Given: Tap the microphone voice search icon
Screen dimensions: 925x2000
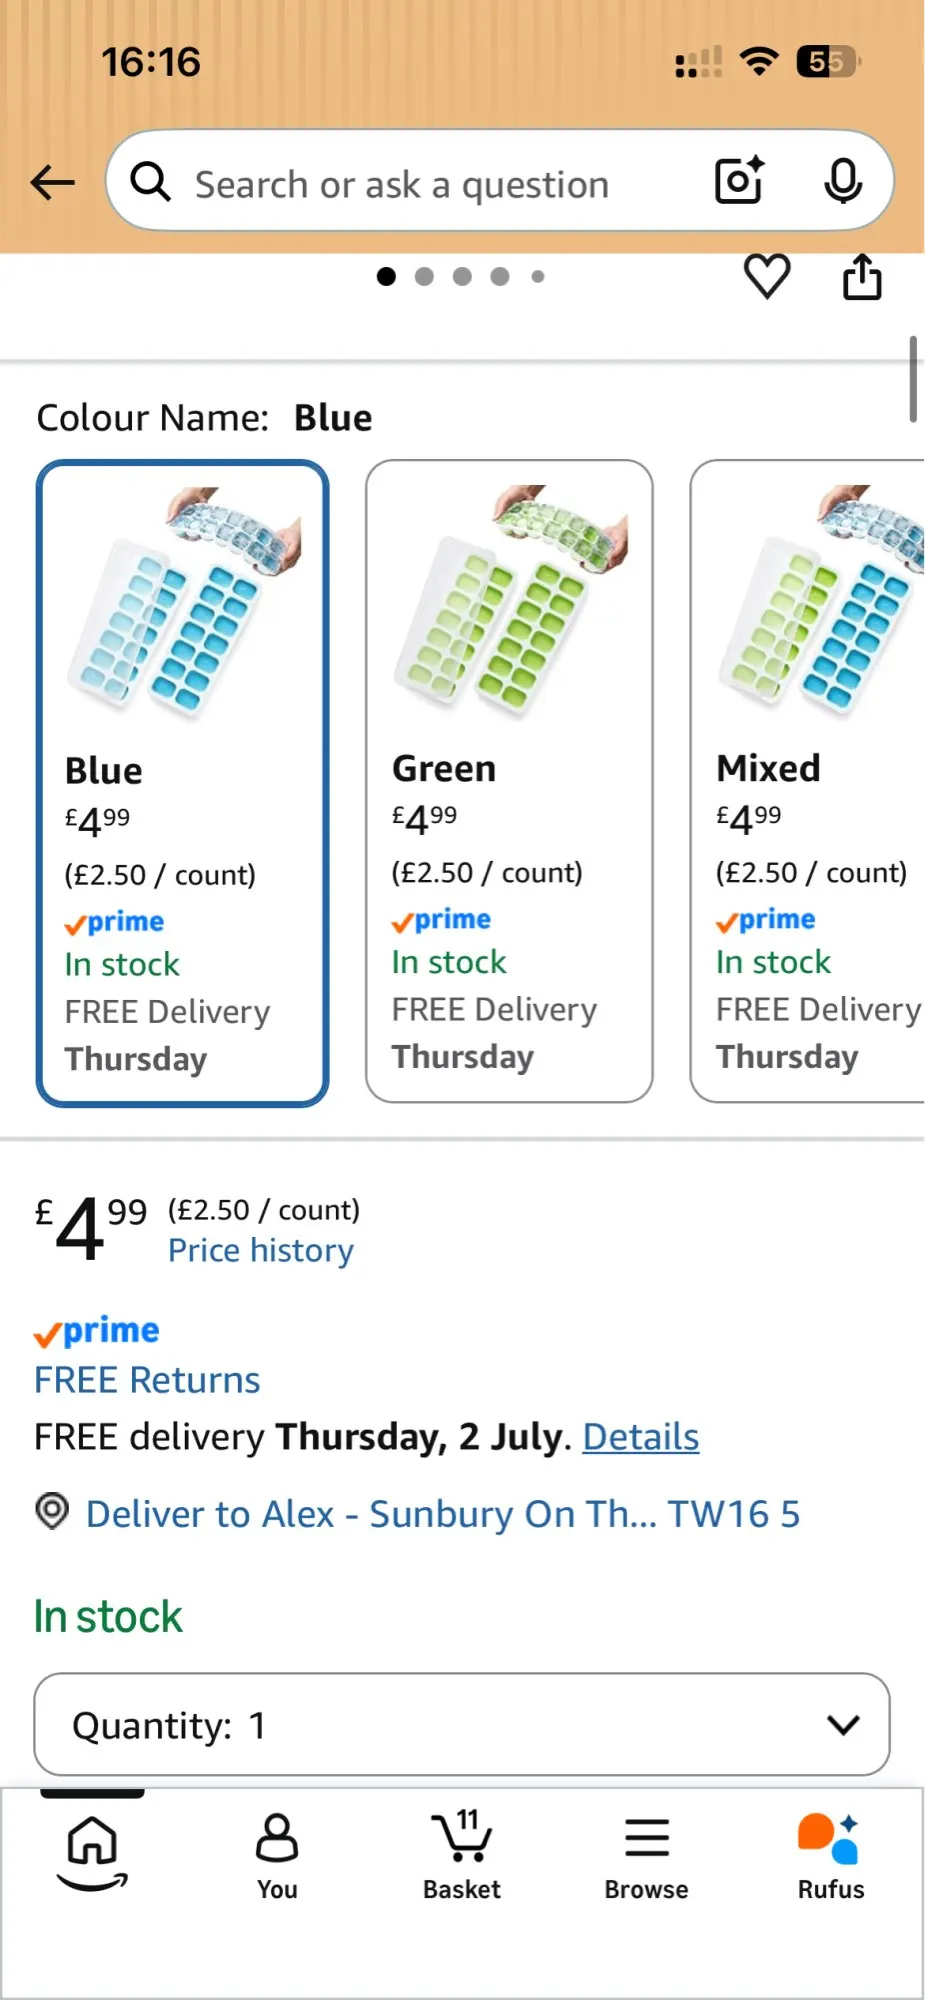Looking at the screenshot, I should [x=843, y=181].
